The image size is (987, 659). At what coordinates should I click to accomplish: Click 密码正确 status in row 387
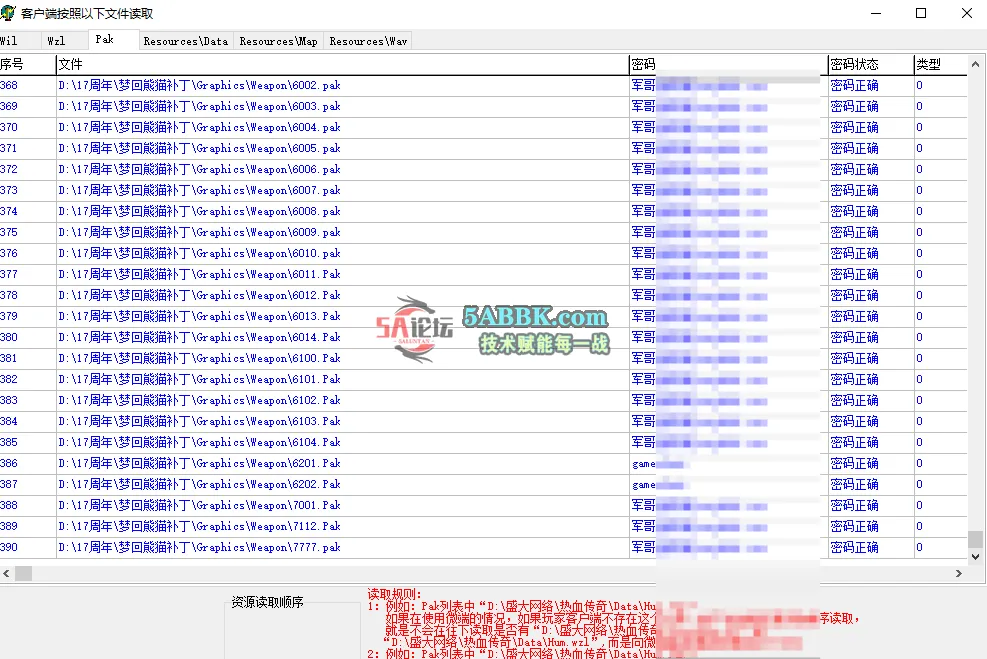point(854,484)
